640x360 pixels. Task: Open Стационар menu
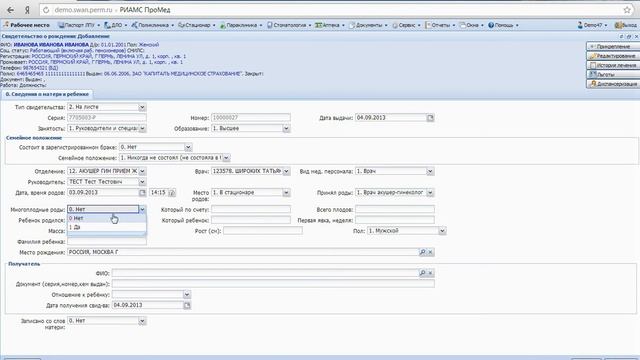click(197, 25)
